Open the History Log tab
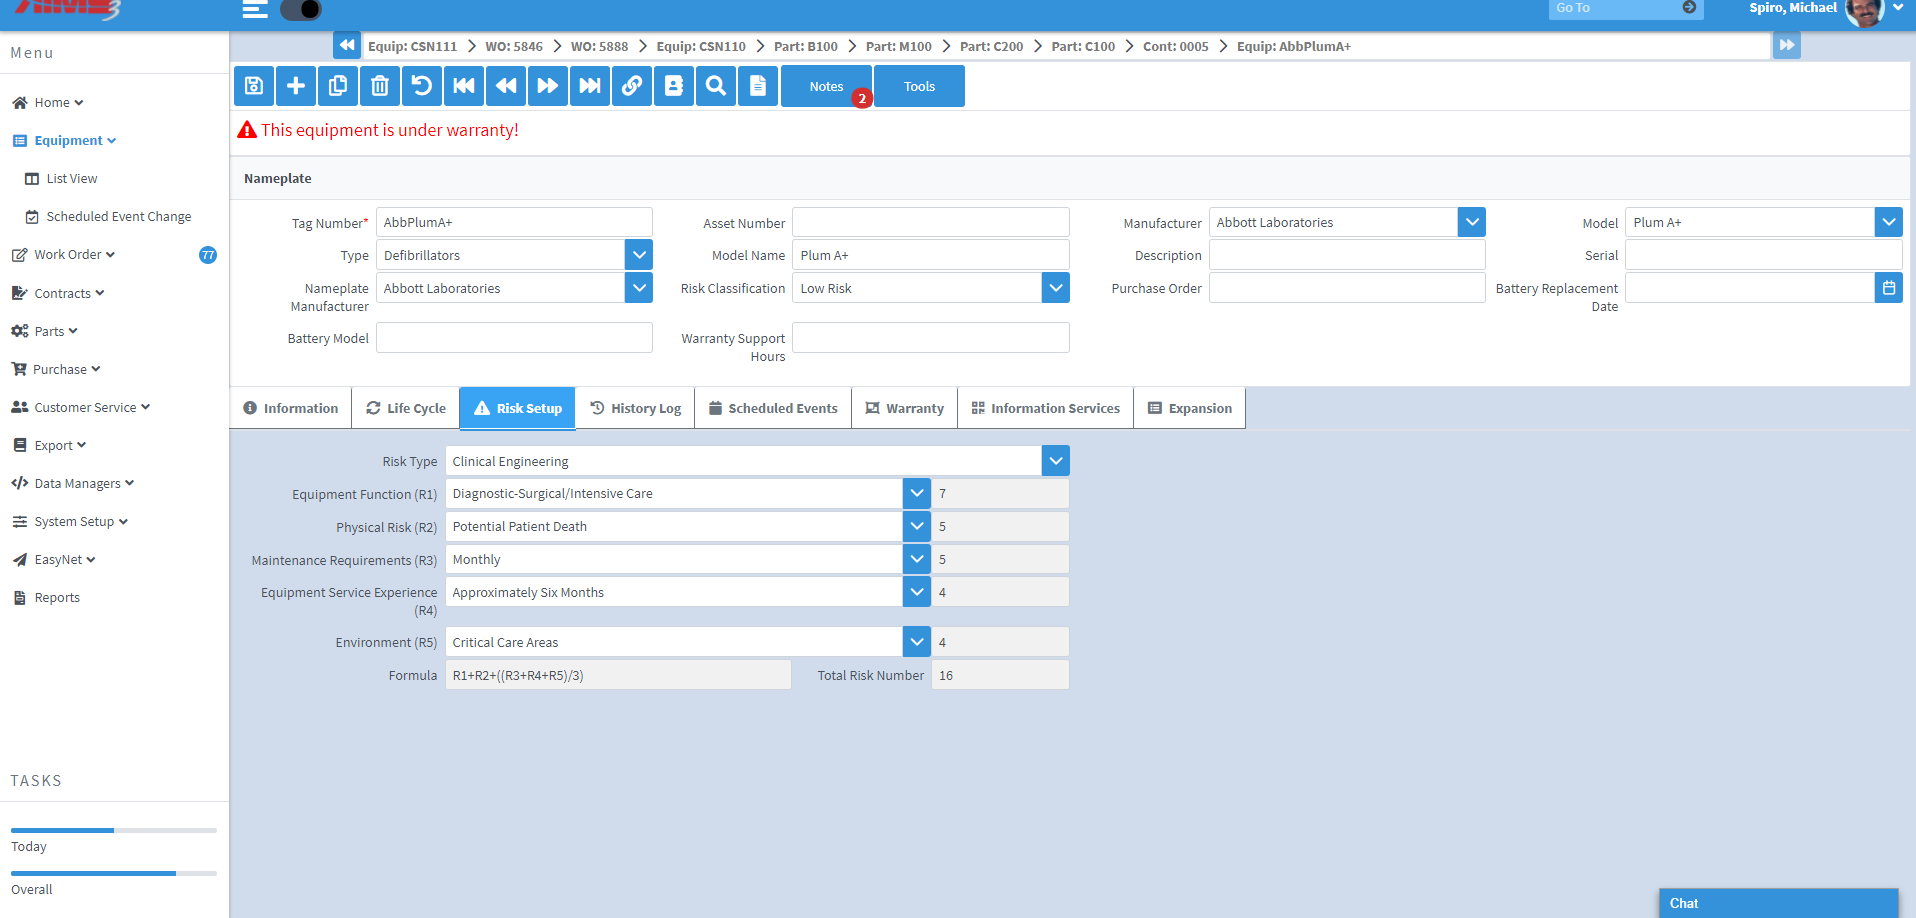The width and height of the screenshot is (1916, 918). [x=635, y=407]
